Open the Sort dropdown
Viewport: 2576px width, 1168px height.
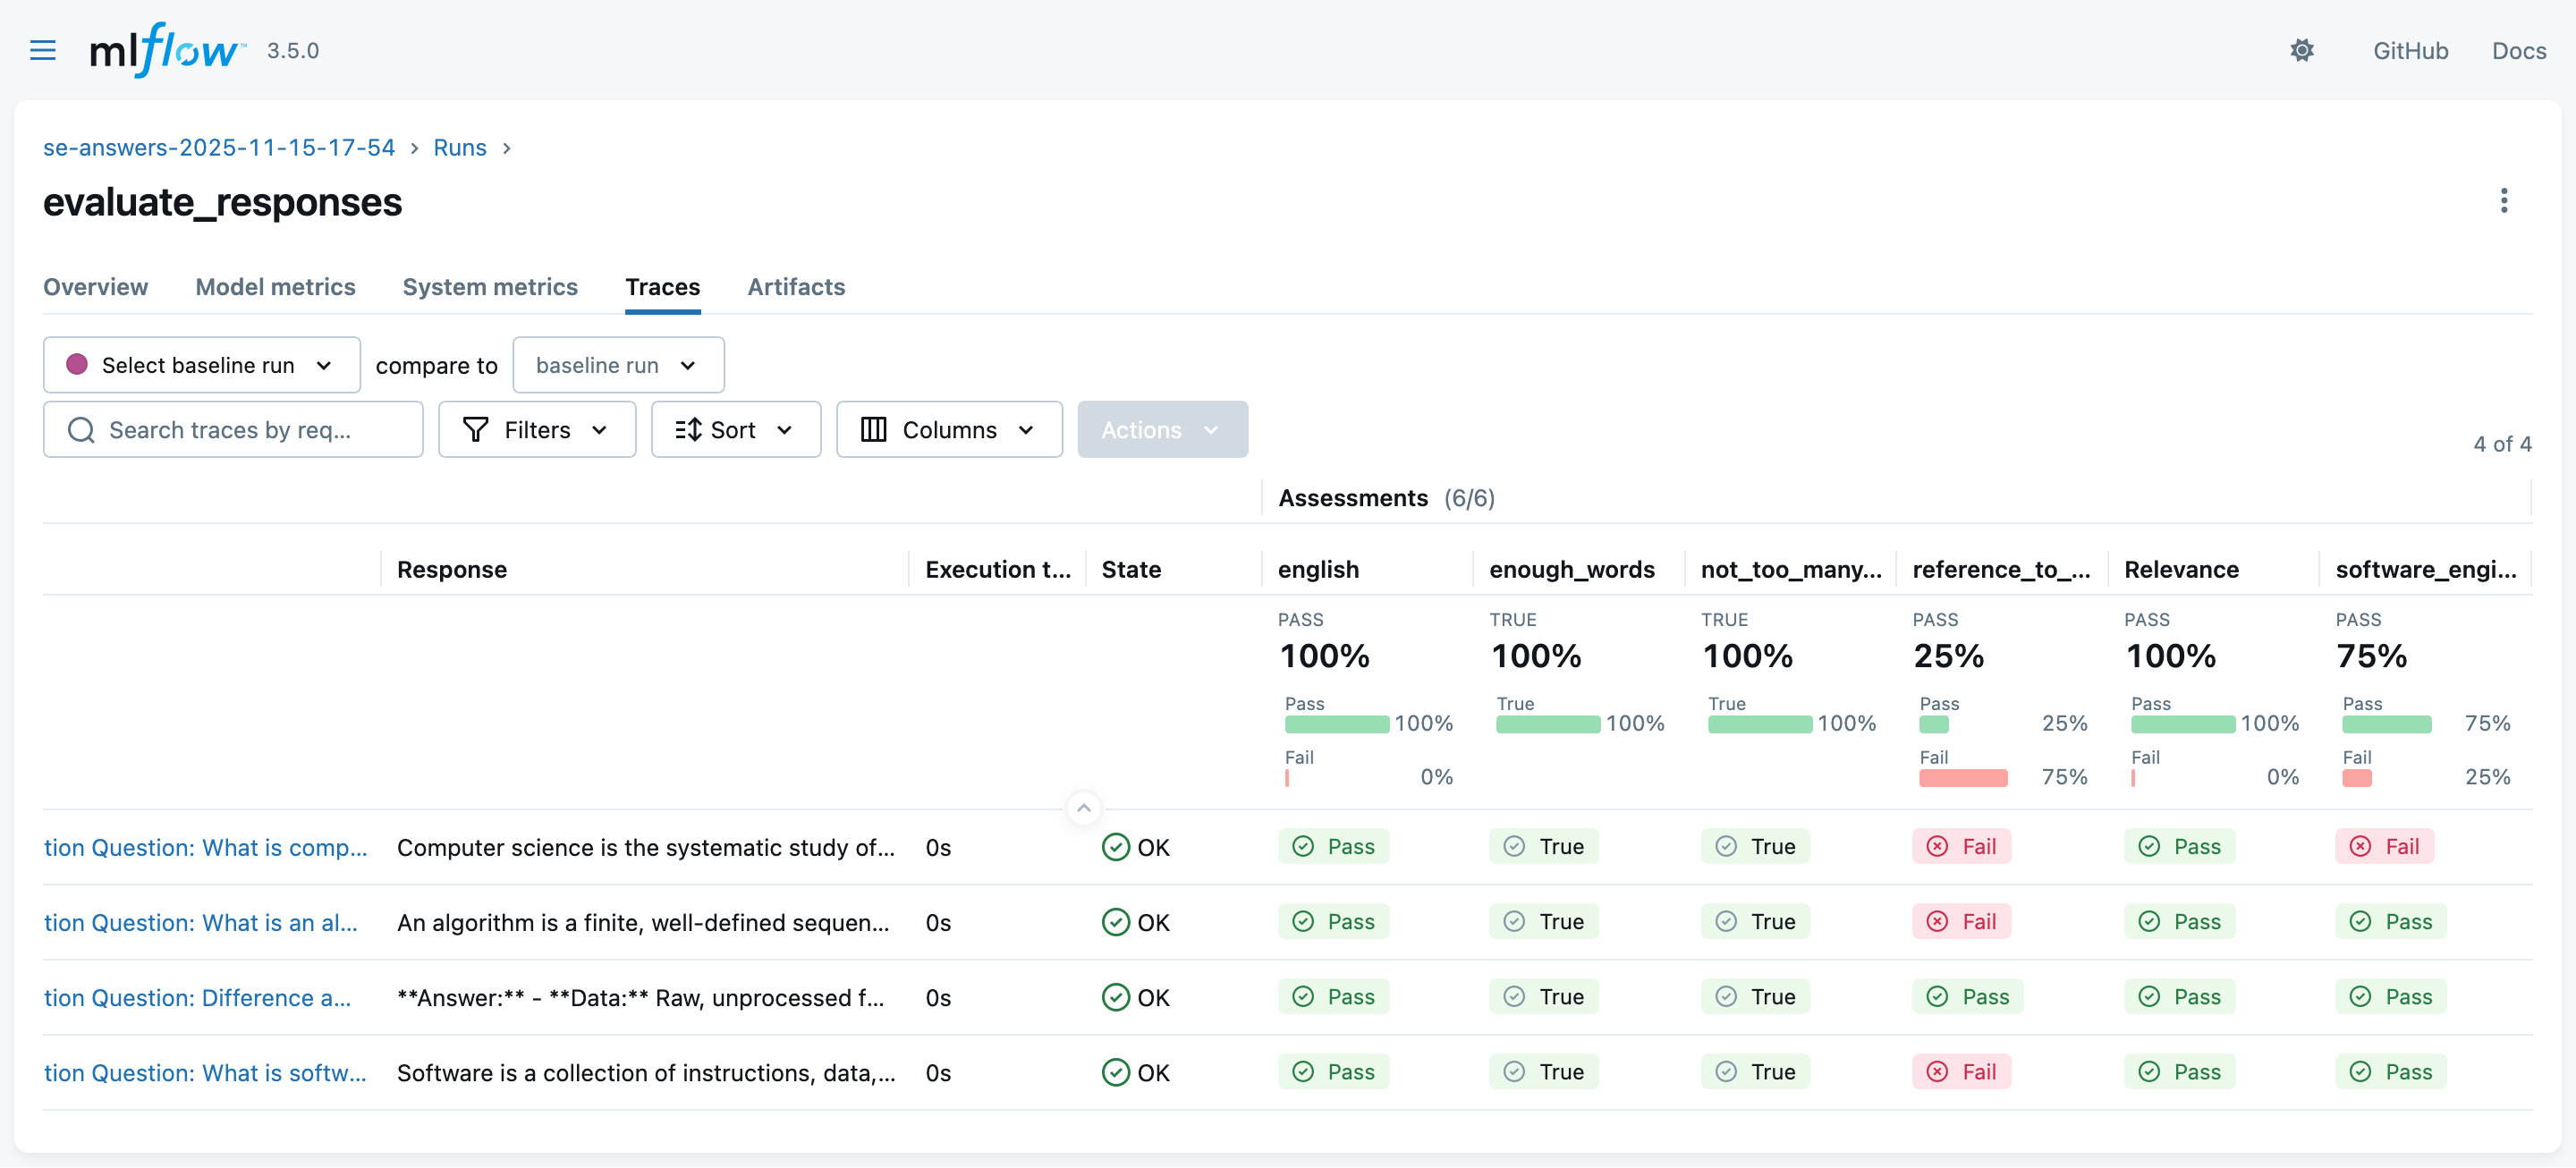(735, 430)
